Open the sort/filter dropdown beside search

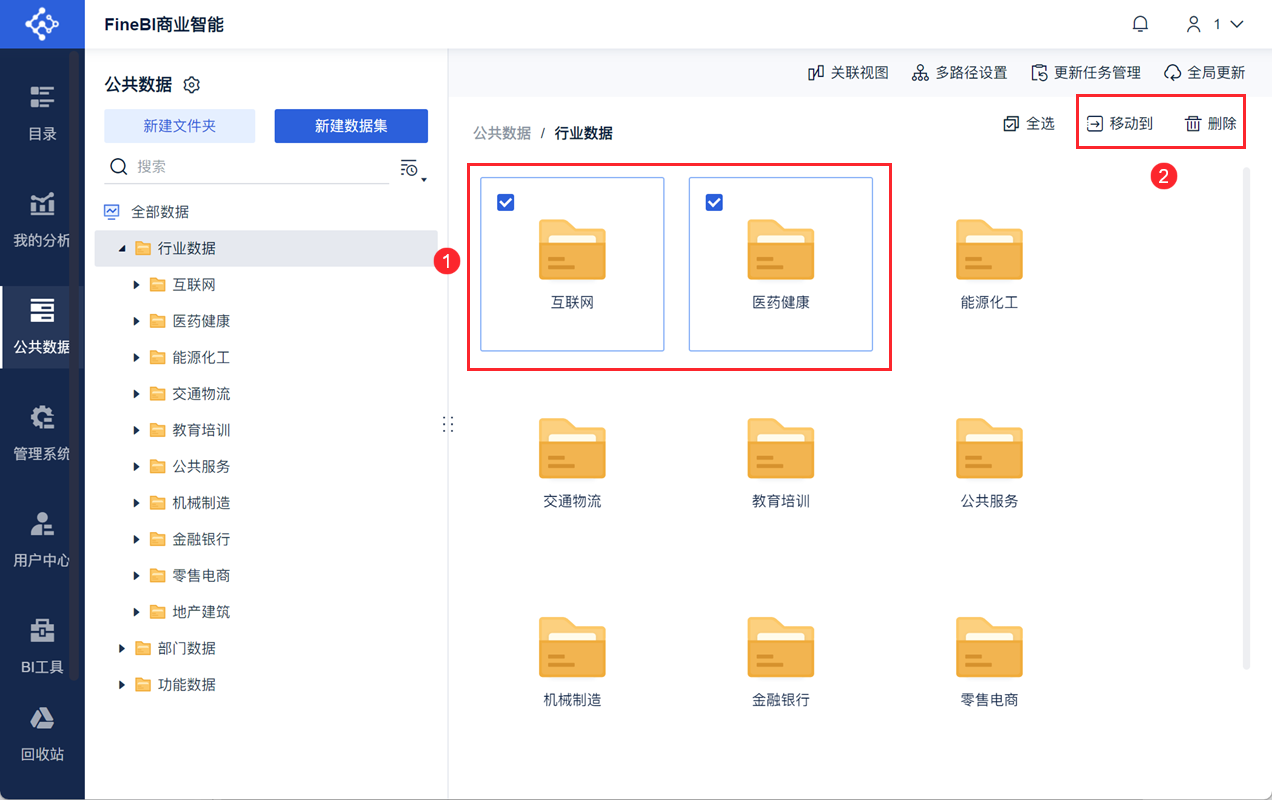coord(413,169)
